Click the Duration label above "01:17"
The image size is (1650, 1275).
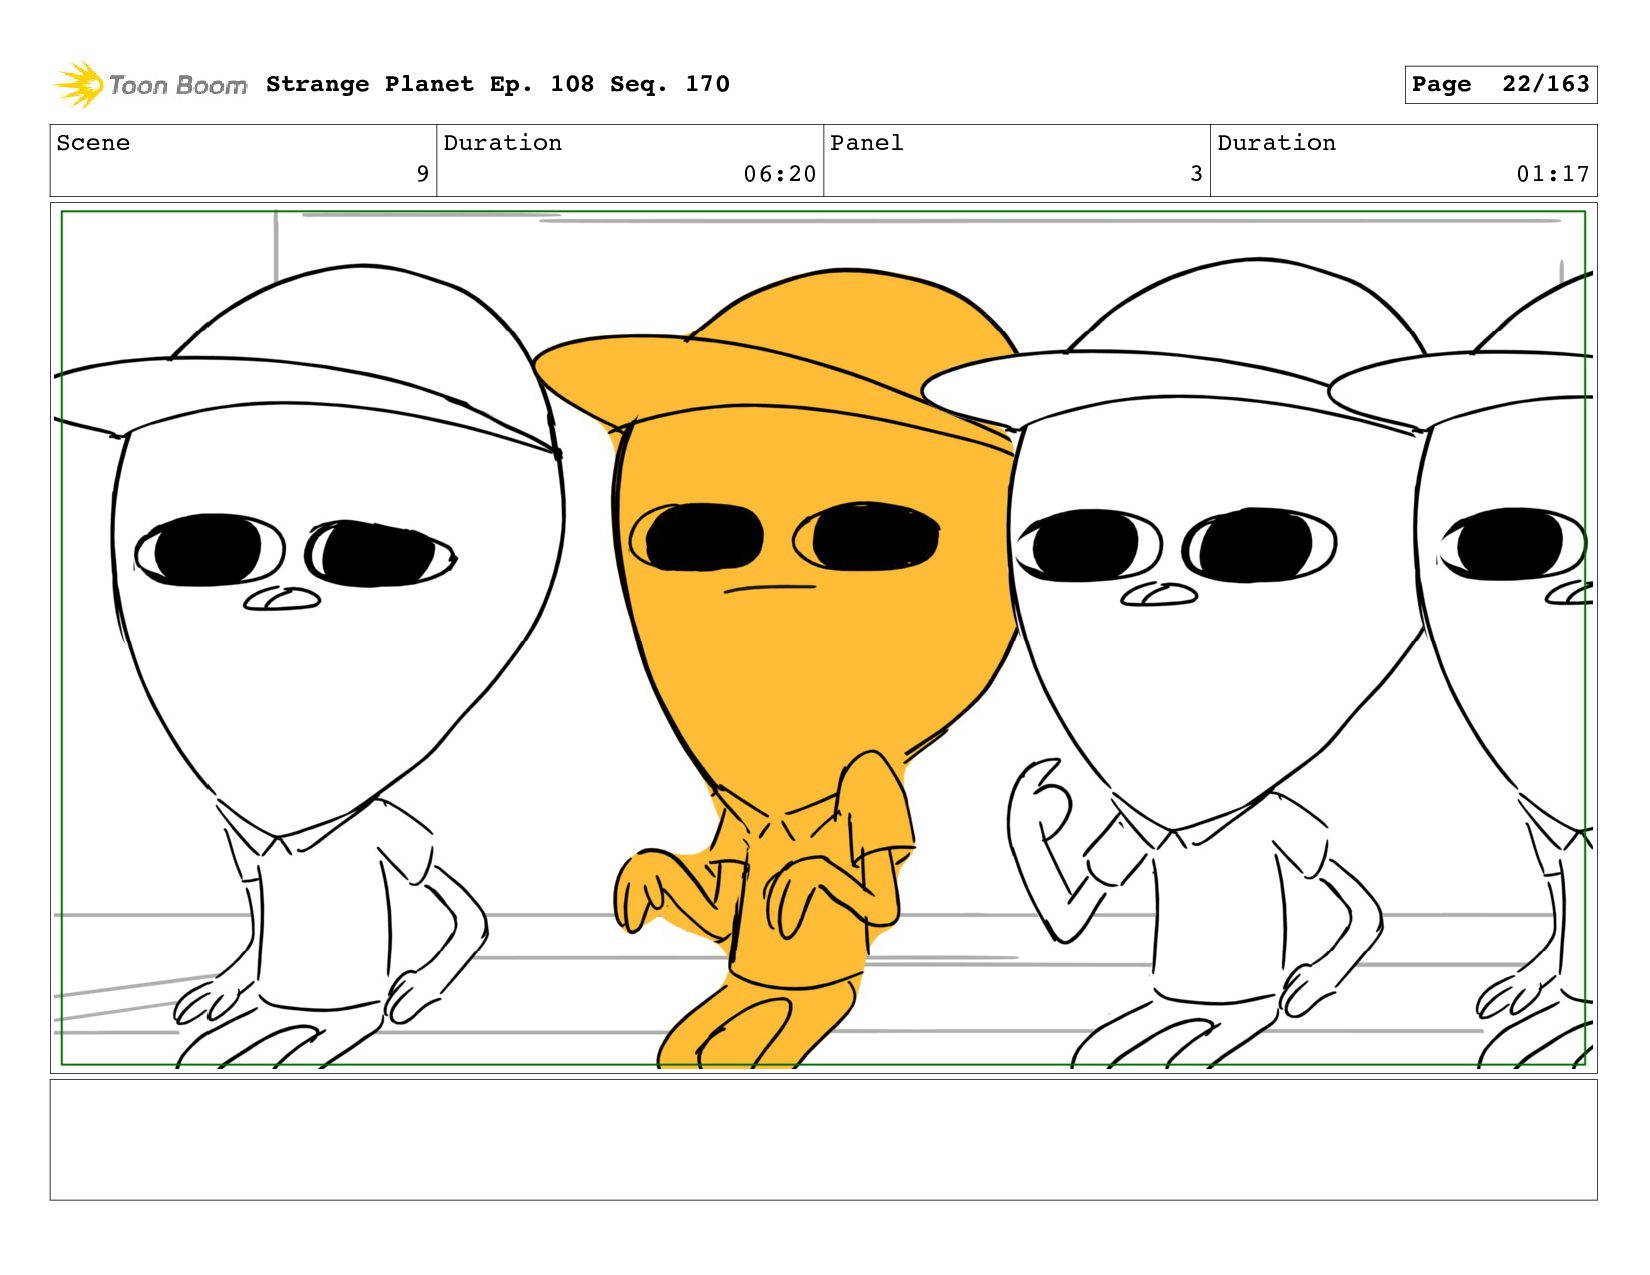point(1277,143)
